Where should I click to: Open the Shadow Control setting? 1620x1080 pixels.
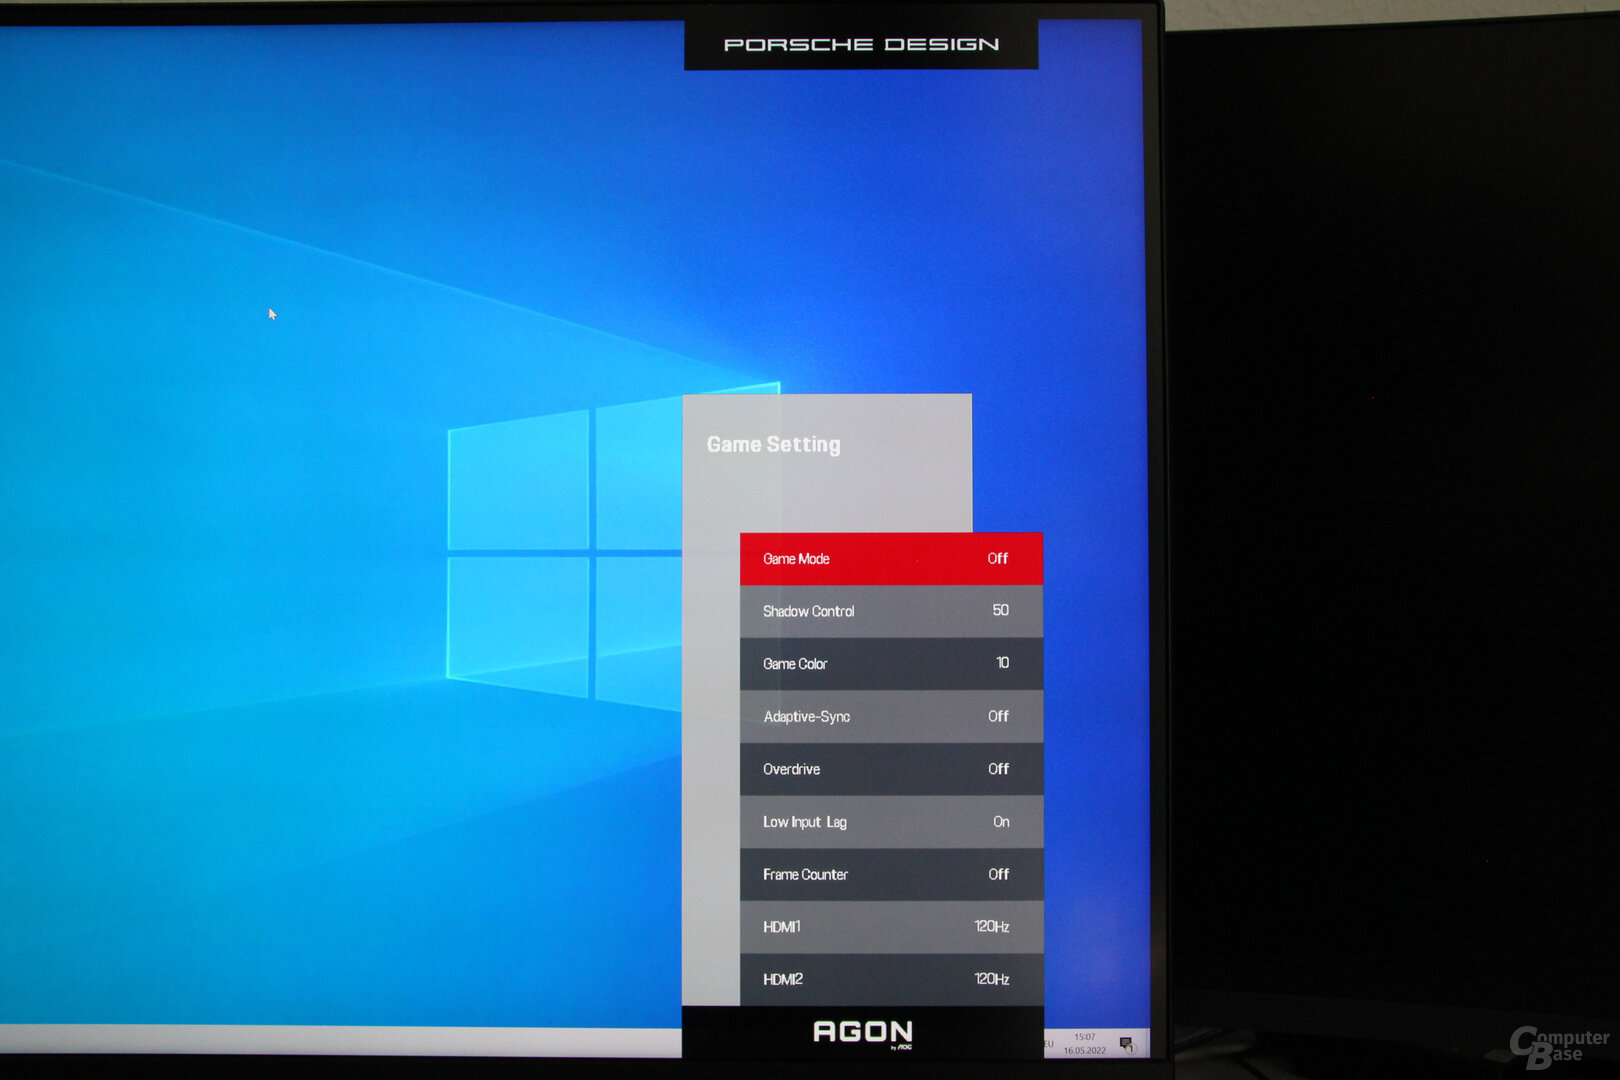tap(891, 611)
